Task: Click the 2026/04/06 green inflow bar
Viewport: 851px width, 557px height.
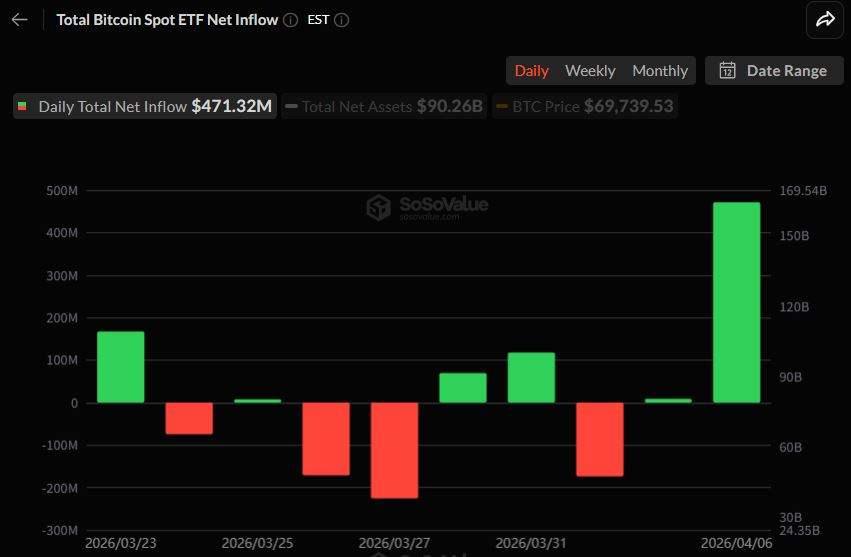Action: pyautogui.click(x=736, y=302)
